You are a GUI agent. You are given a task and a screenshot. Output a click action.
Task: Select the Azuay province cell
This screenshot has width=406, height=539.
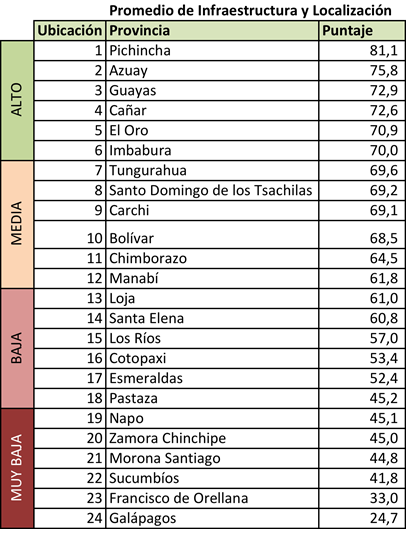212,70
